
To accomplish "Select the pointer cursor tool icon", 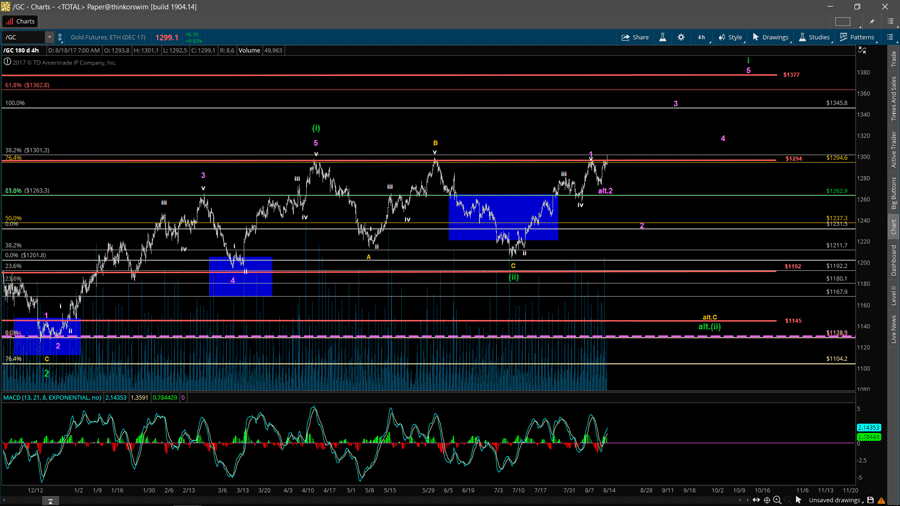I will [x=798, y=500].
